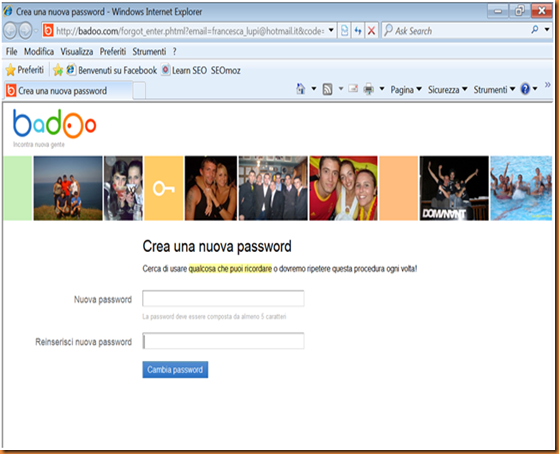Click the plain peach color tile
This screenshot has width=559, height=454.
tap(399, 188)
